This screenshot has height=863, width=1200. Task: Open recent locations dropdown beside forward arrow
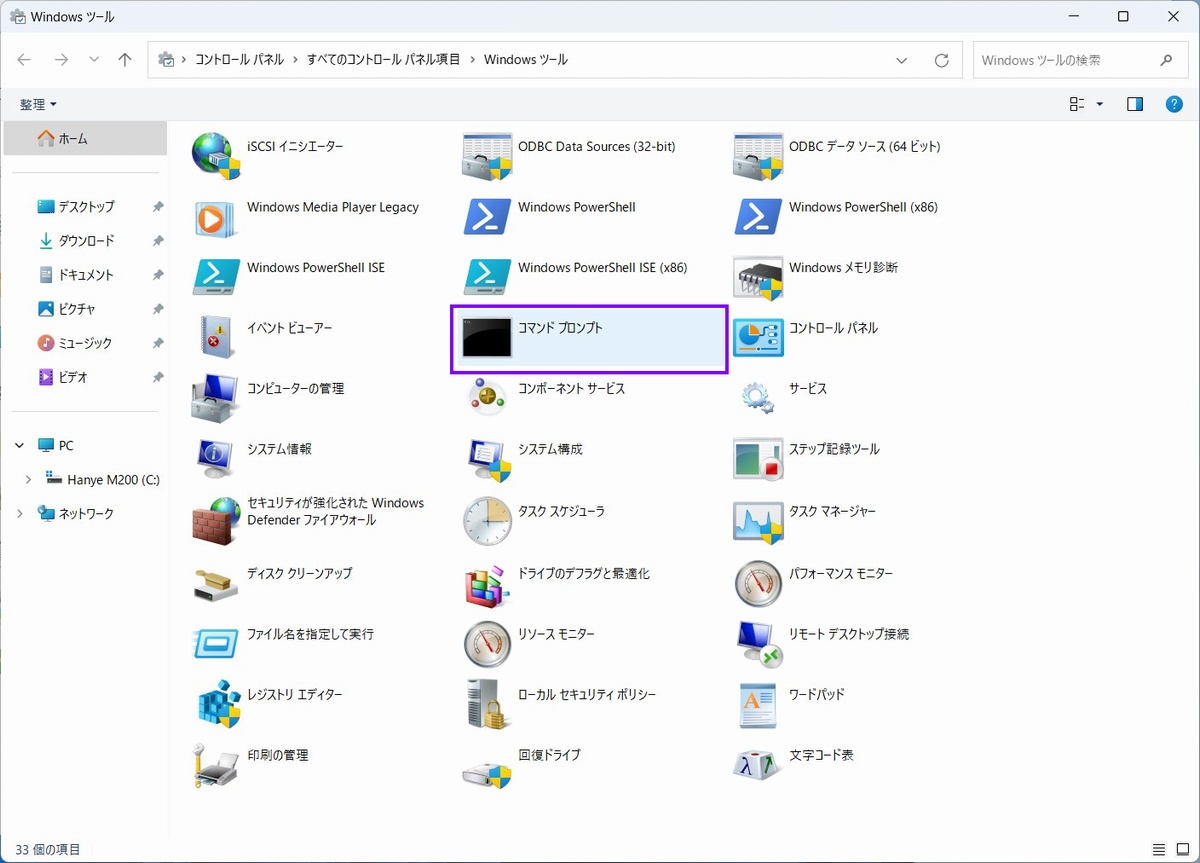pos(94,60)
